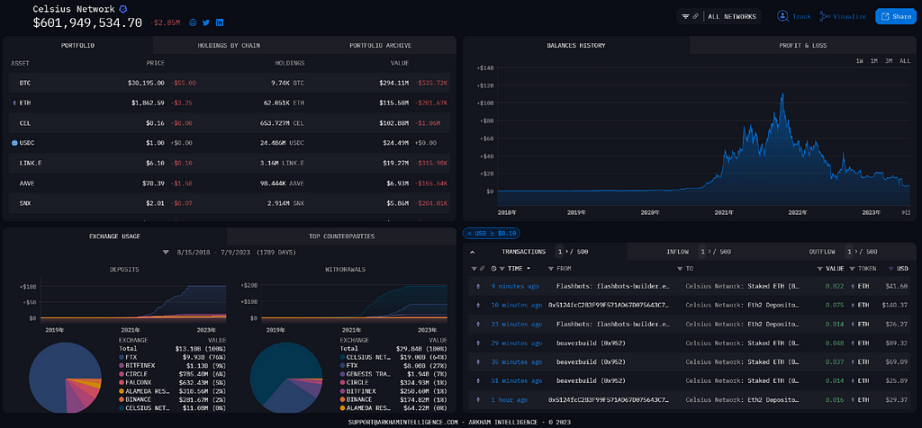This screenshot has width=922, height=428.
Task: Select the Portfolio tab
Action: (78, 45)
